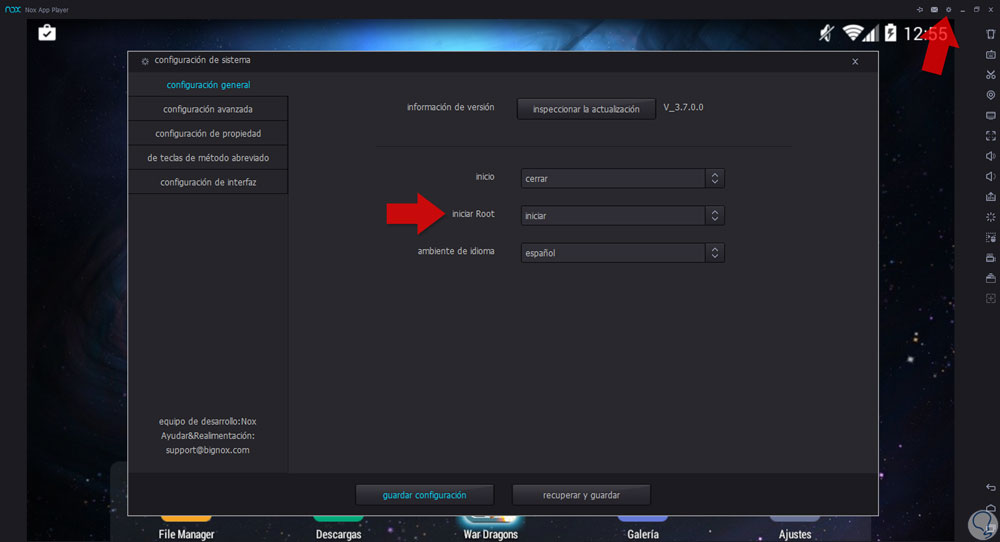The width and height of the screenshot is (1000, 542).
Task: Open File Manager on Nox home screen
Action: (x=186, y=526)
